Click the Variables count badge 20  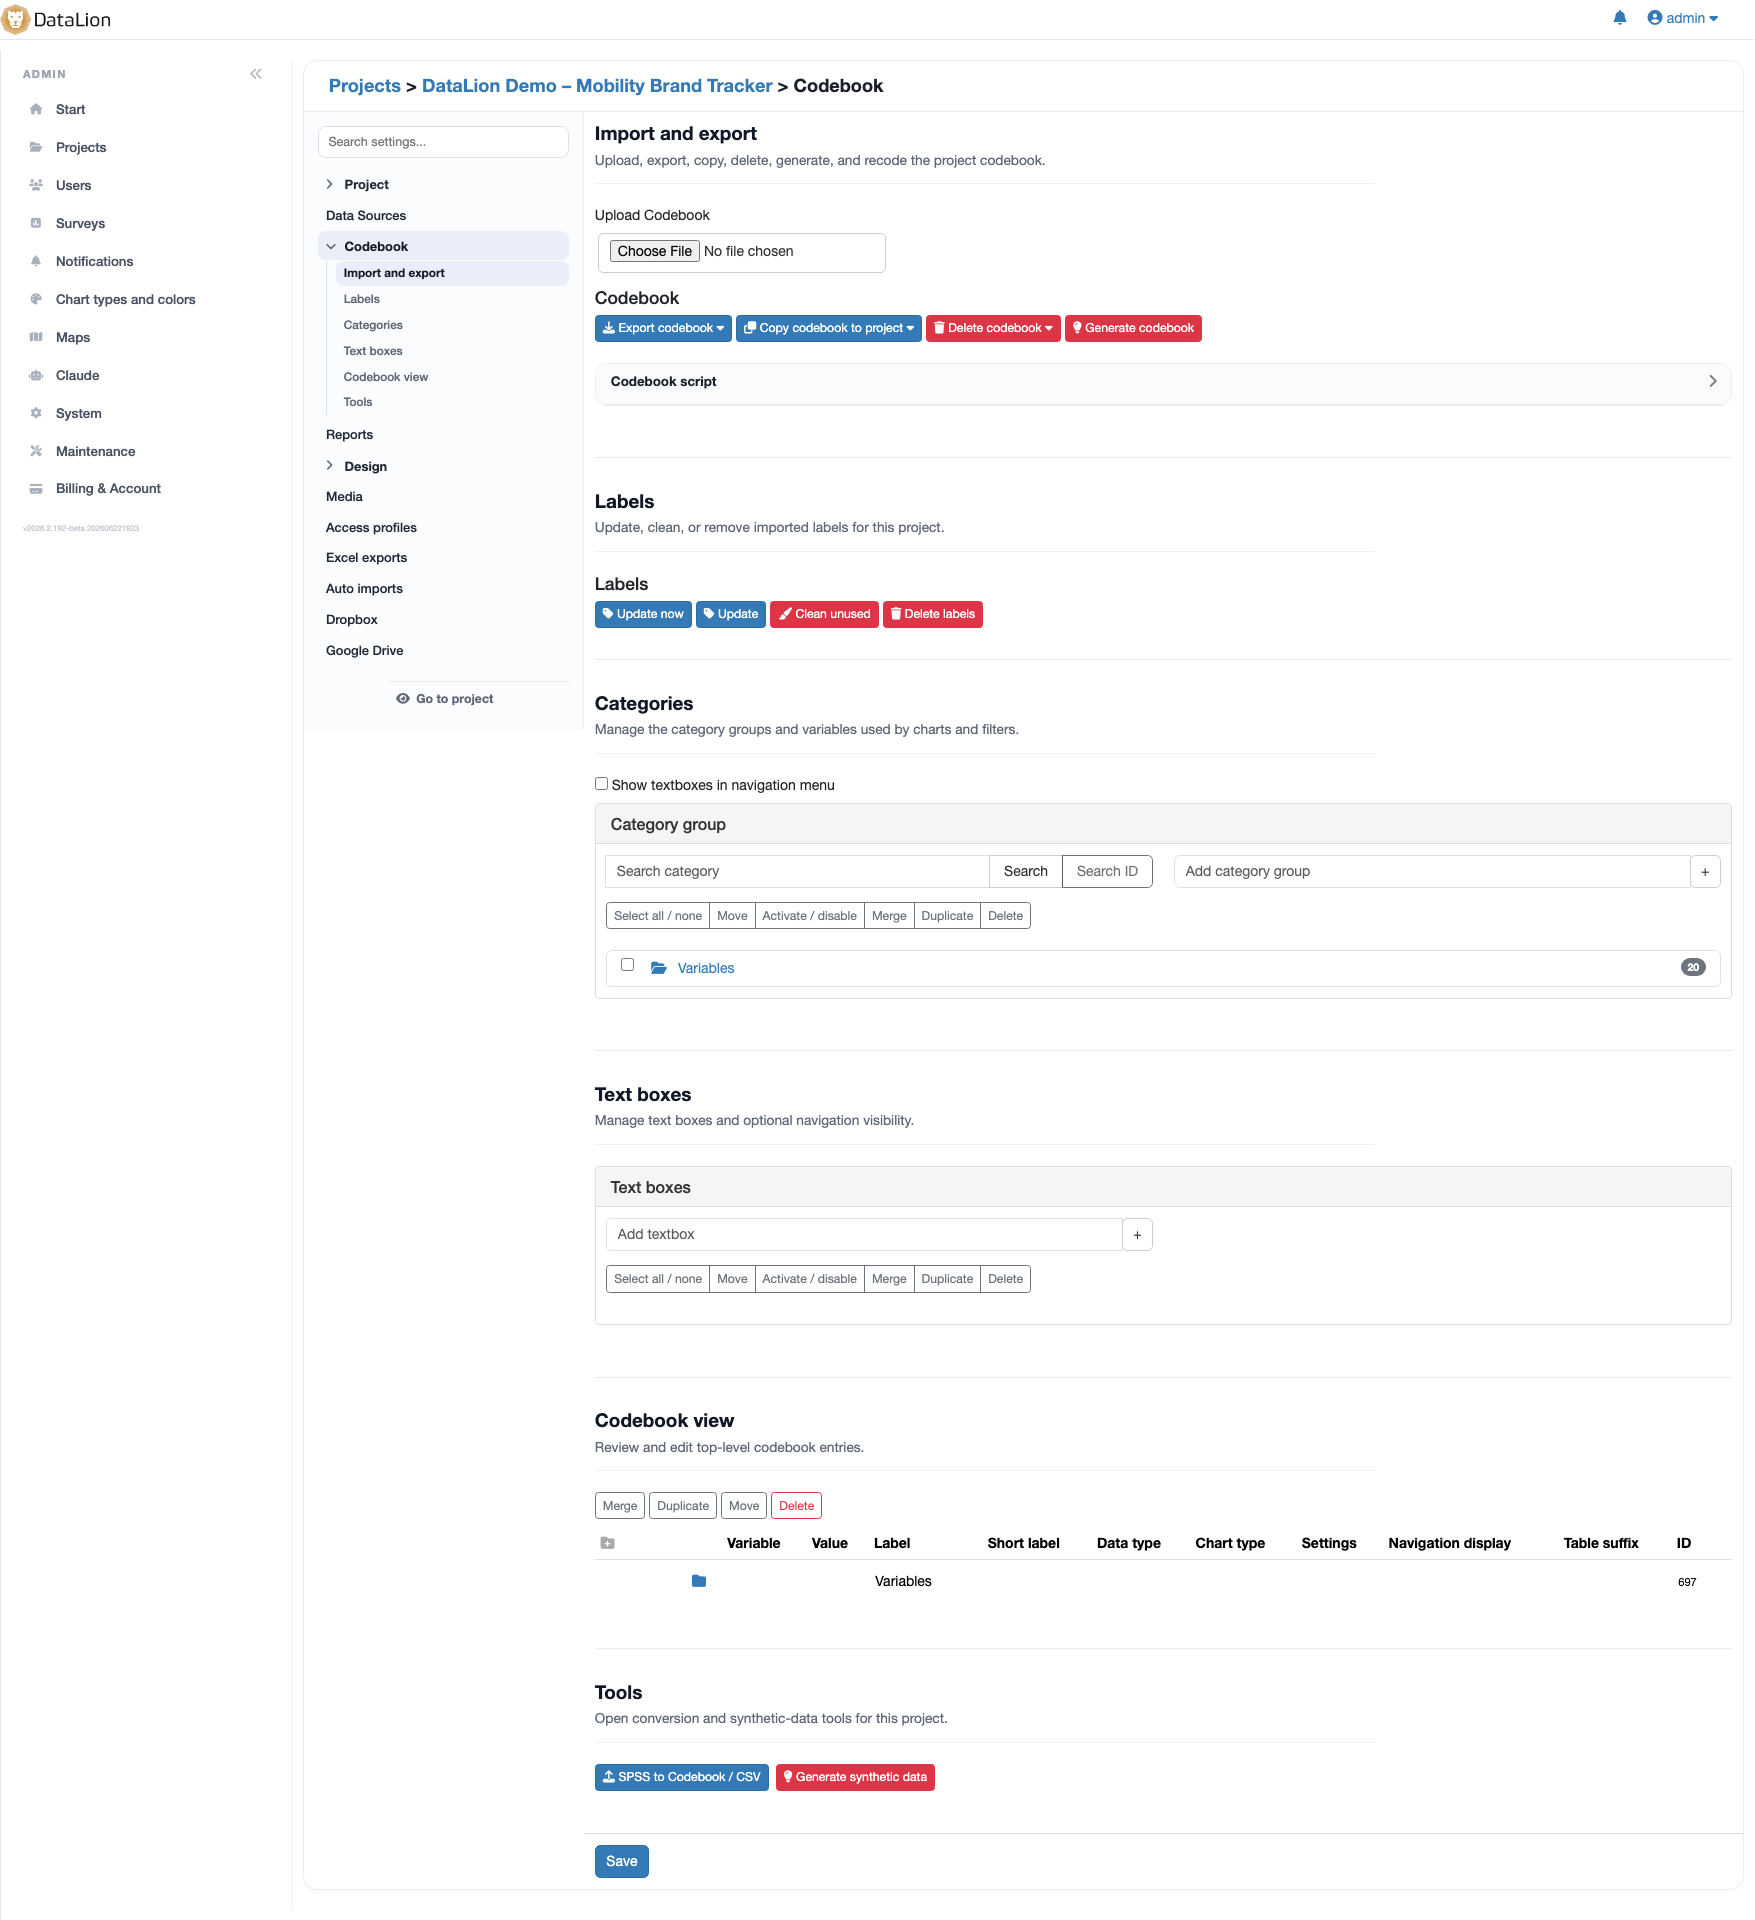[1693, 968]
